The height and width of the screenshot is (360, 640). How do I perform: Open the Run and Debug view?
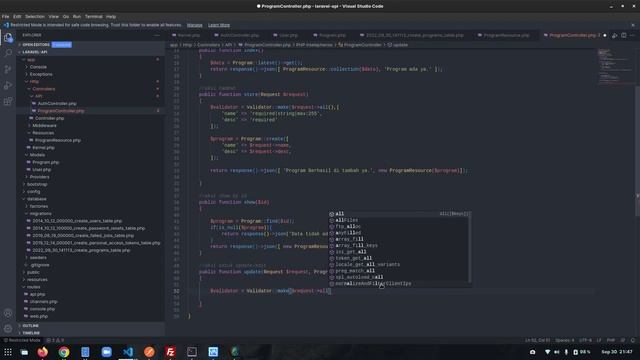8,85
